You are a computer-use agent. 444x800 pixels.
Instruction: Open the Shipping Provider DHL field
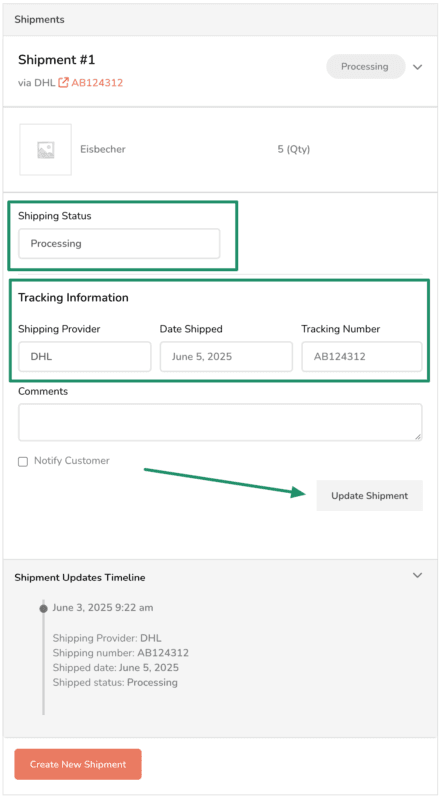point(85,357)
